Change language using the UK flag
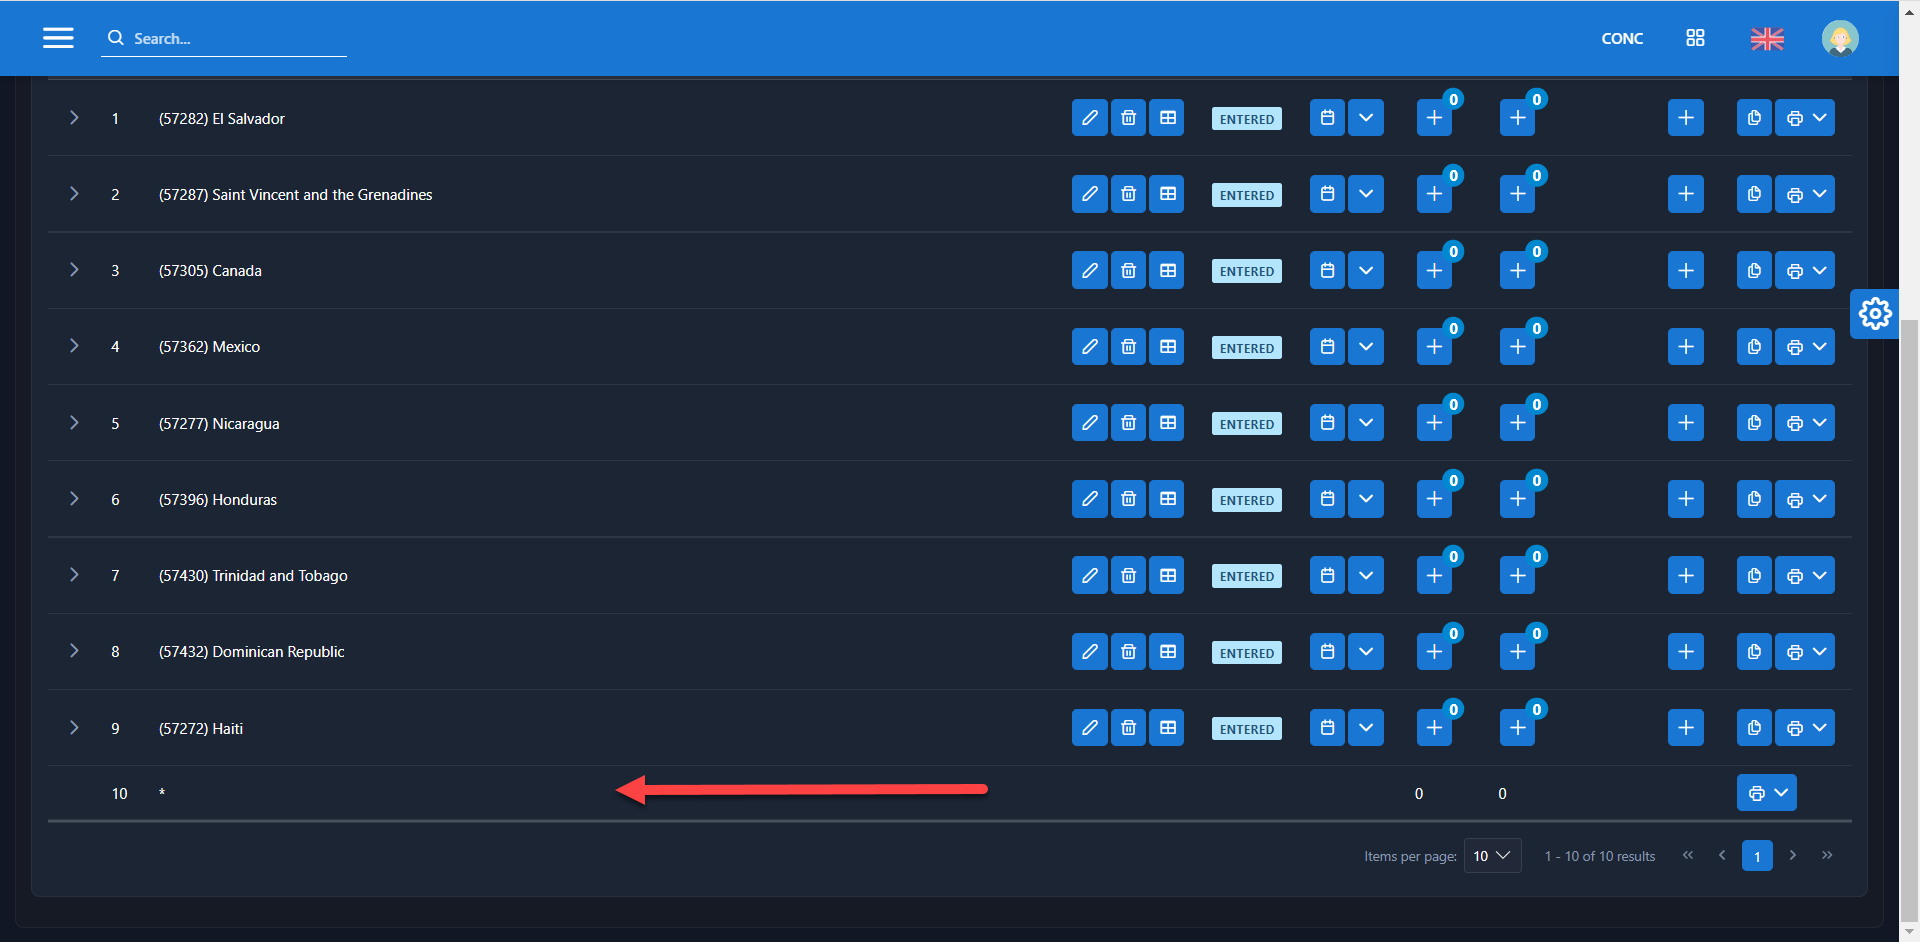This screenshot has height=942, width=1920. point(1767,39)
